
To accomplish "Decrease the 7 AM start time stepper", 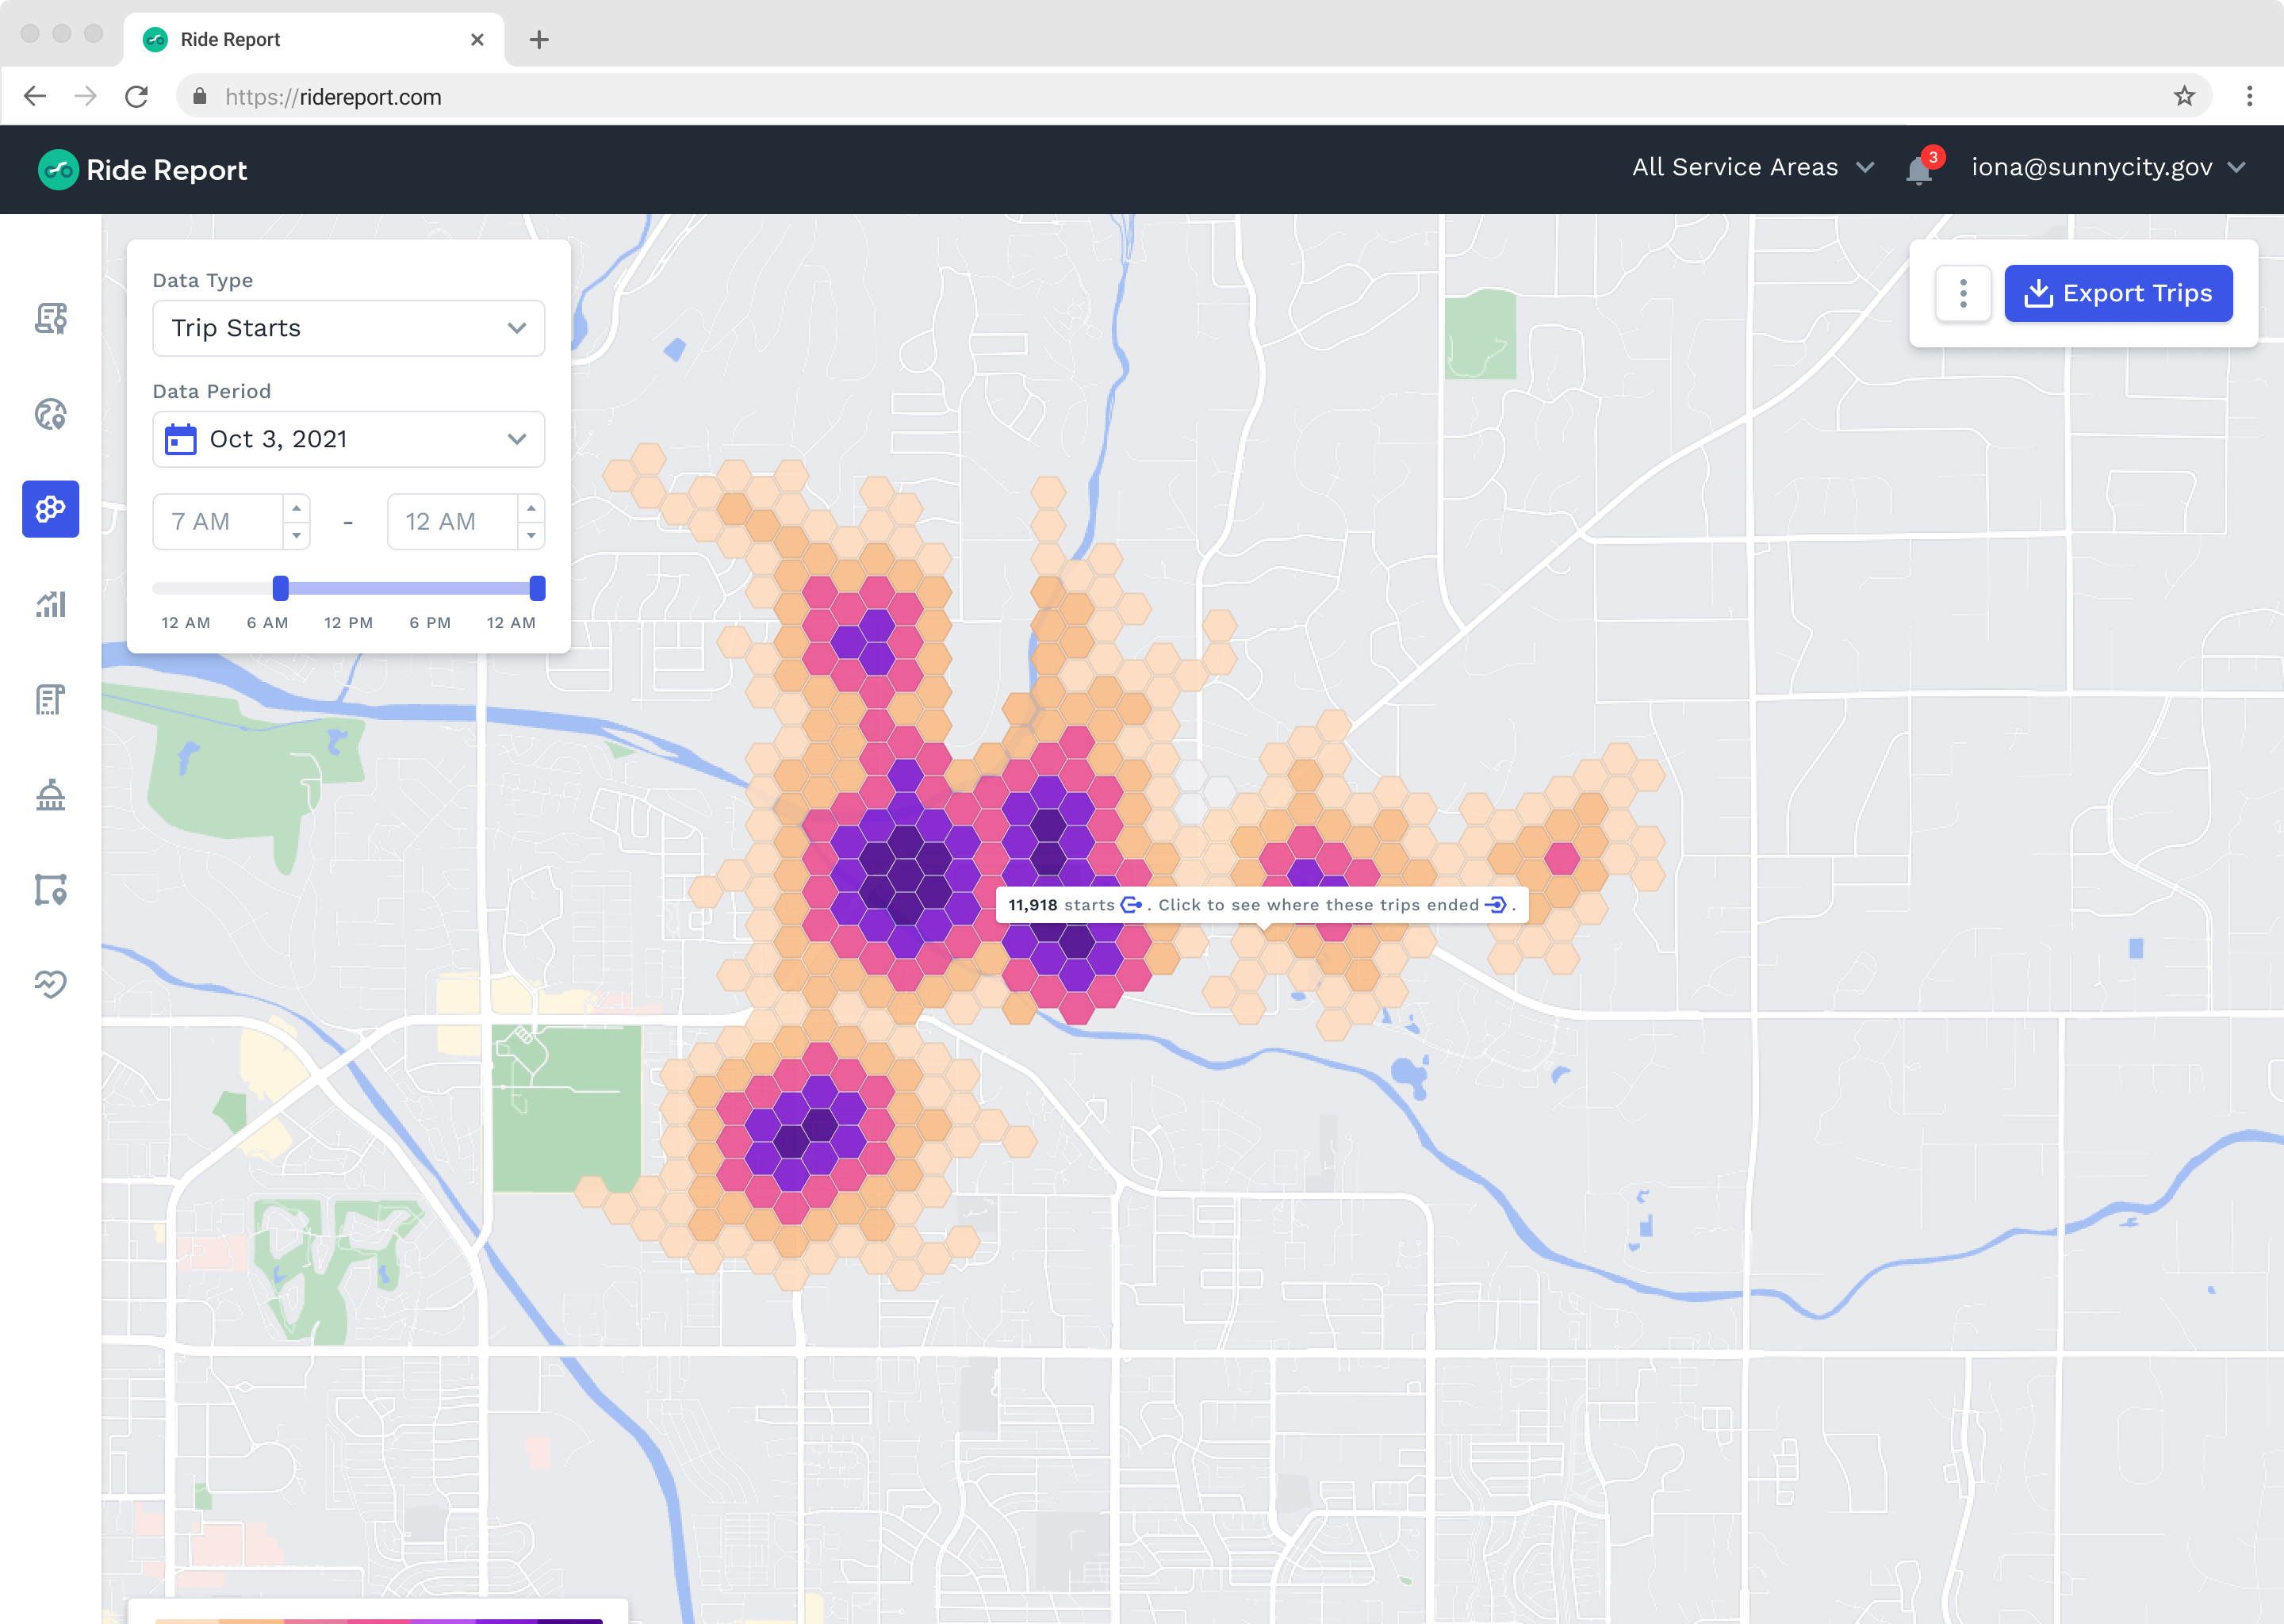I will tap(296, 535).
